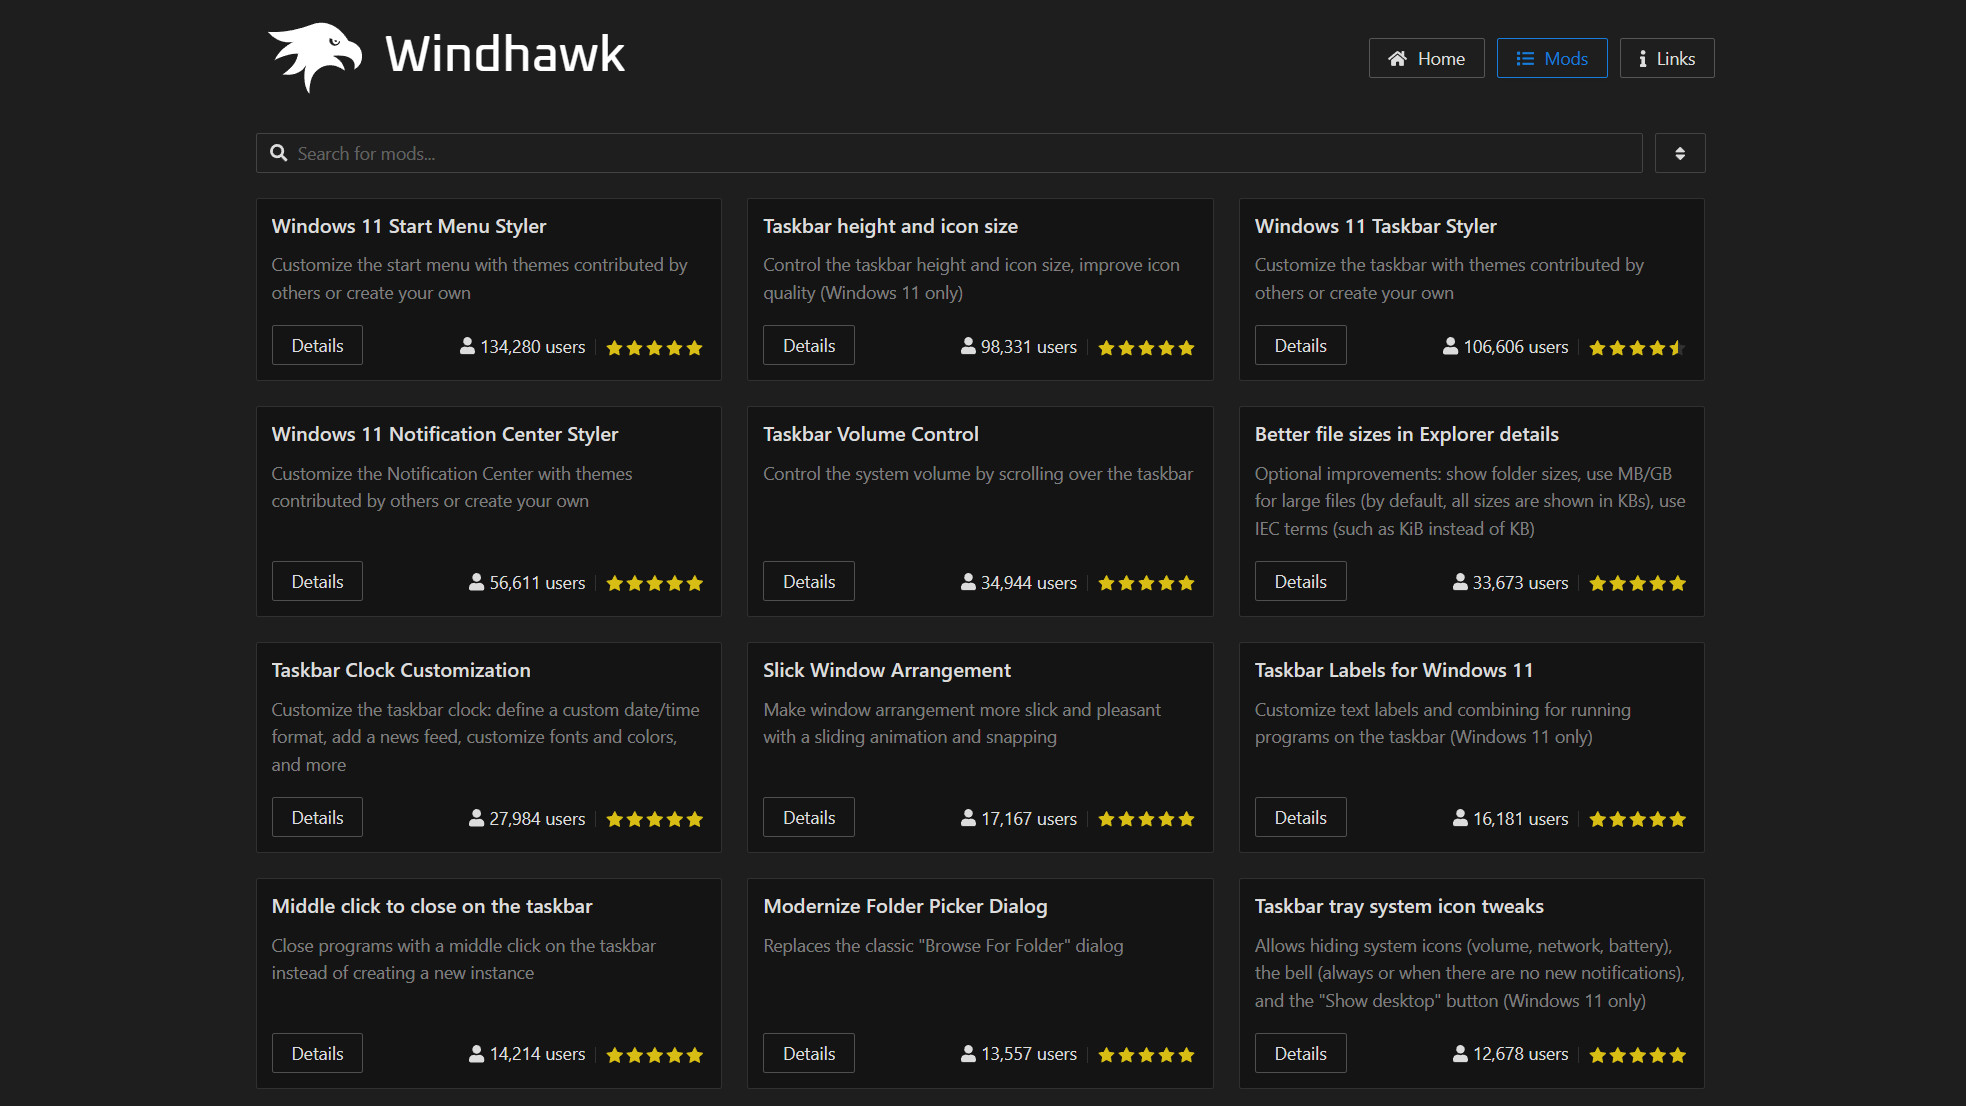1966x1106 pixels.
Task: Click user icon beside 13,557 users
Action: [968, 1054]
